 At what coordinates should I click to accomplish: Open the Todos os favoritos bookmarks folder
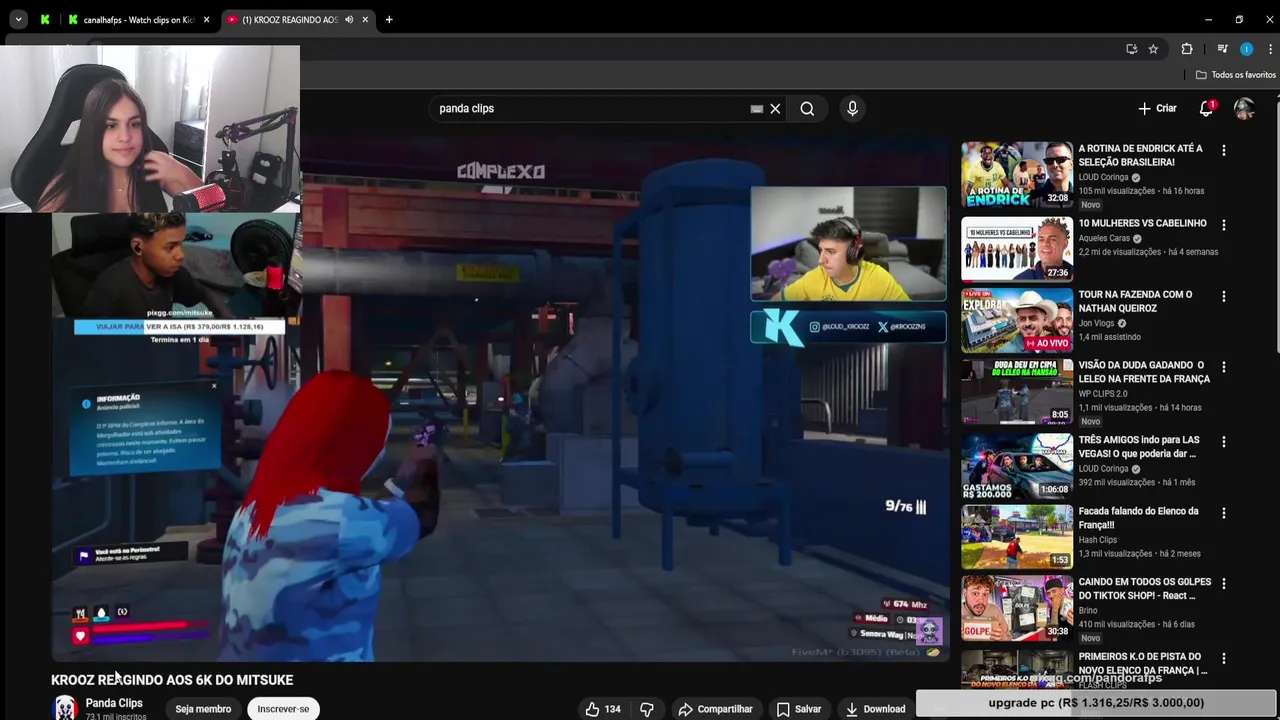pos(1236,75)
